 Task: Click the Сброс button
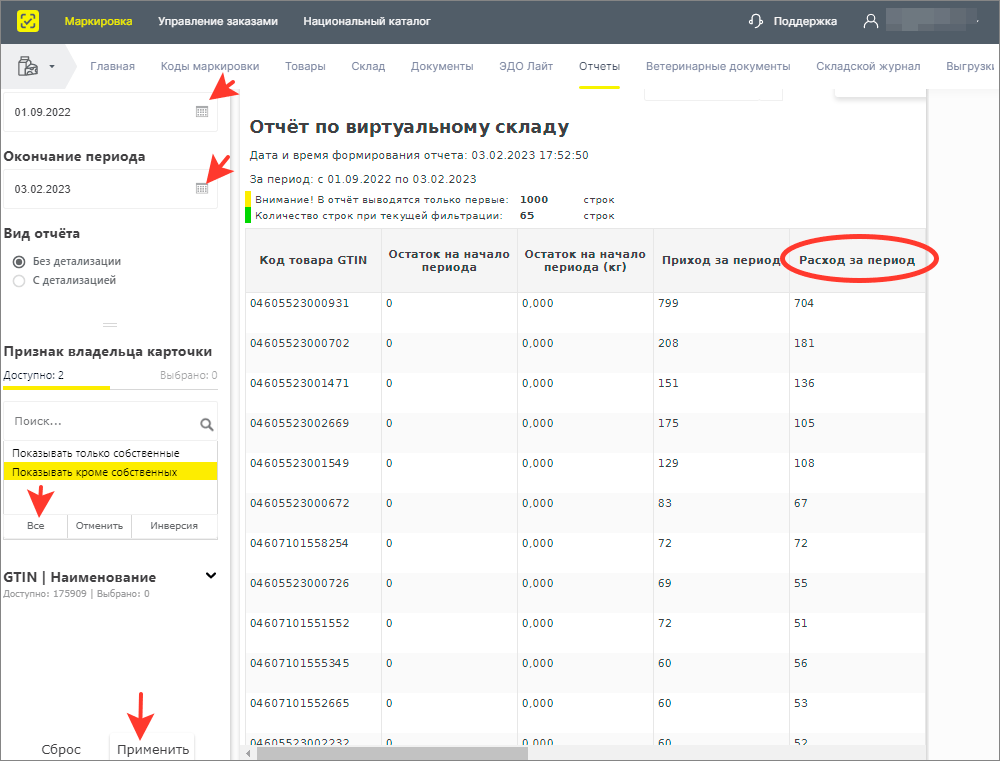point(61,750)
